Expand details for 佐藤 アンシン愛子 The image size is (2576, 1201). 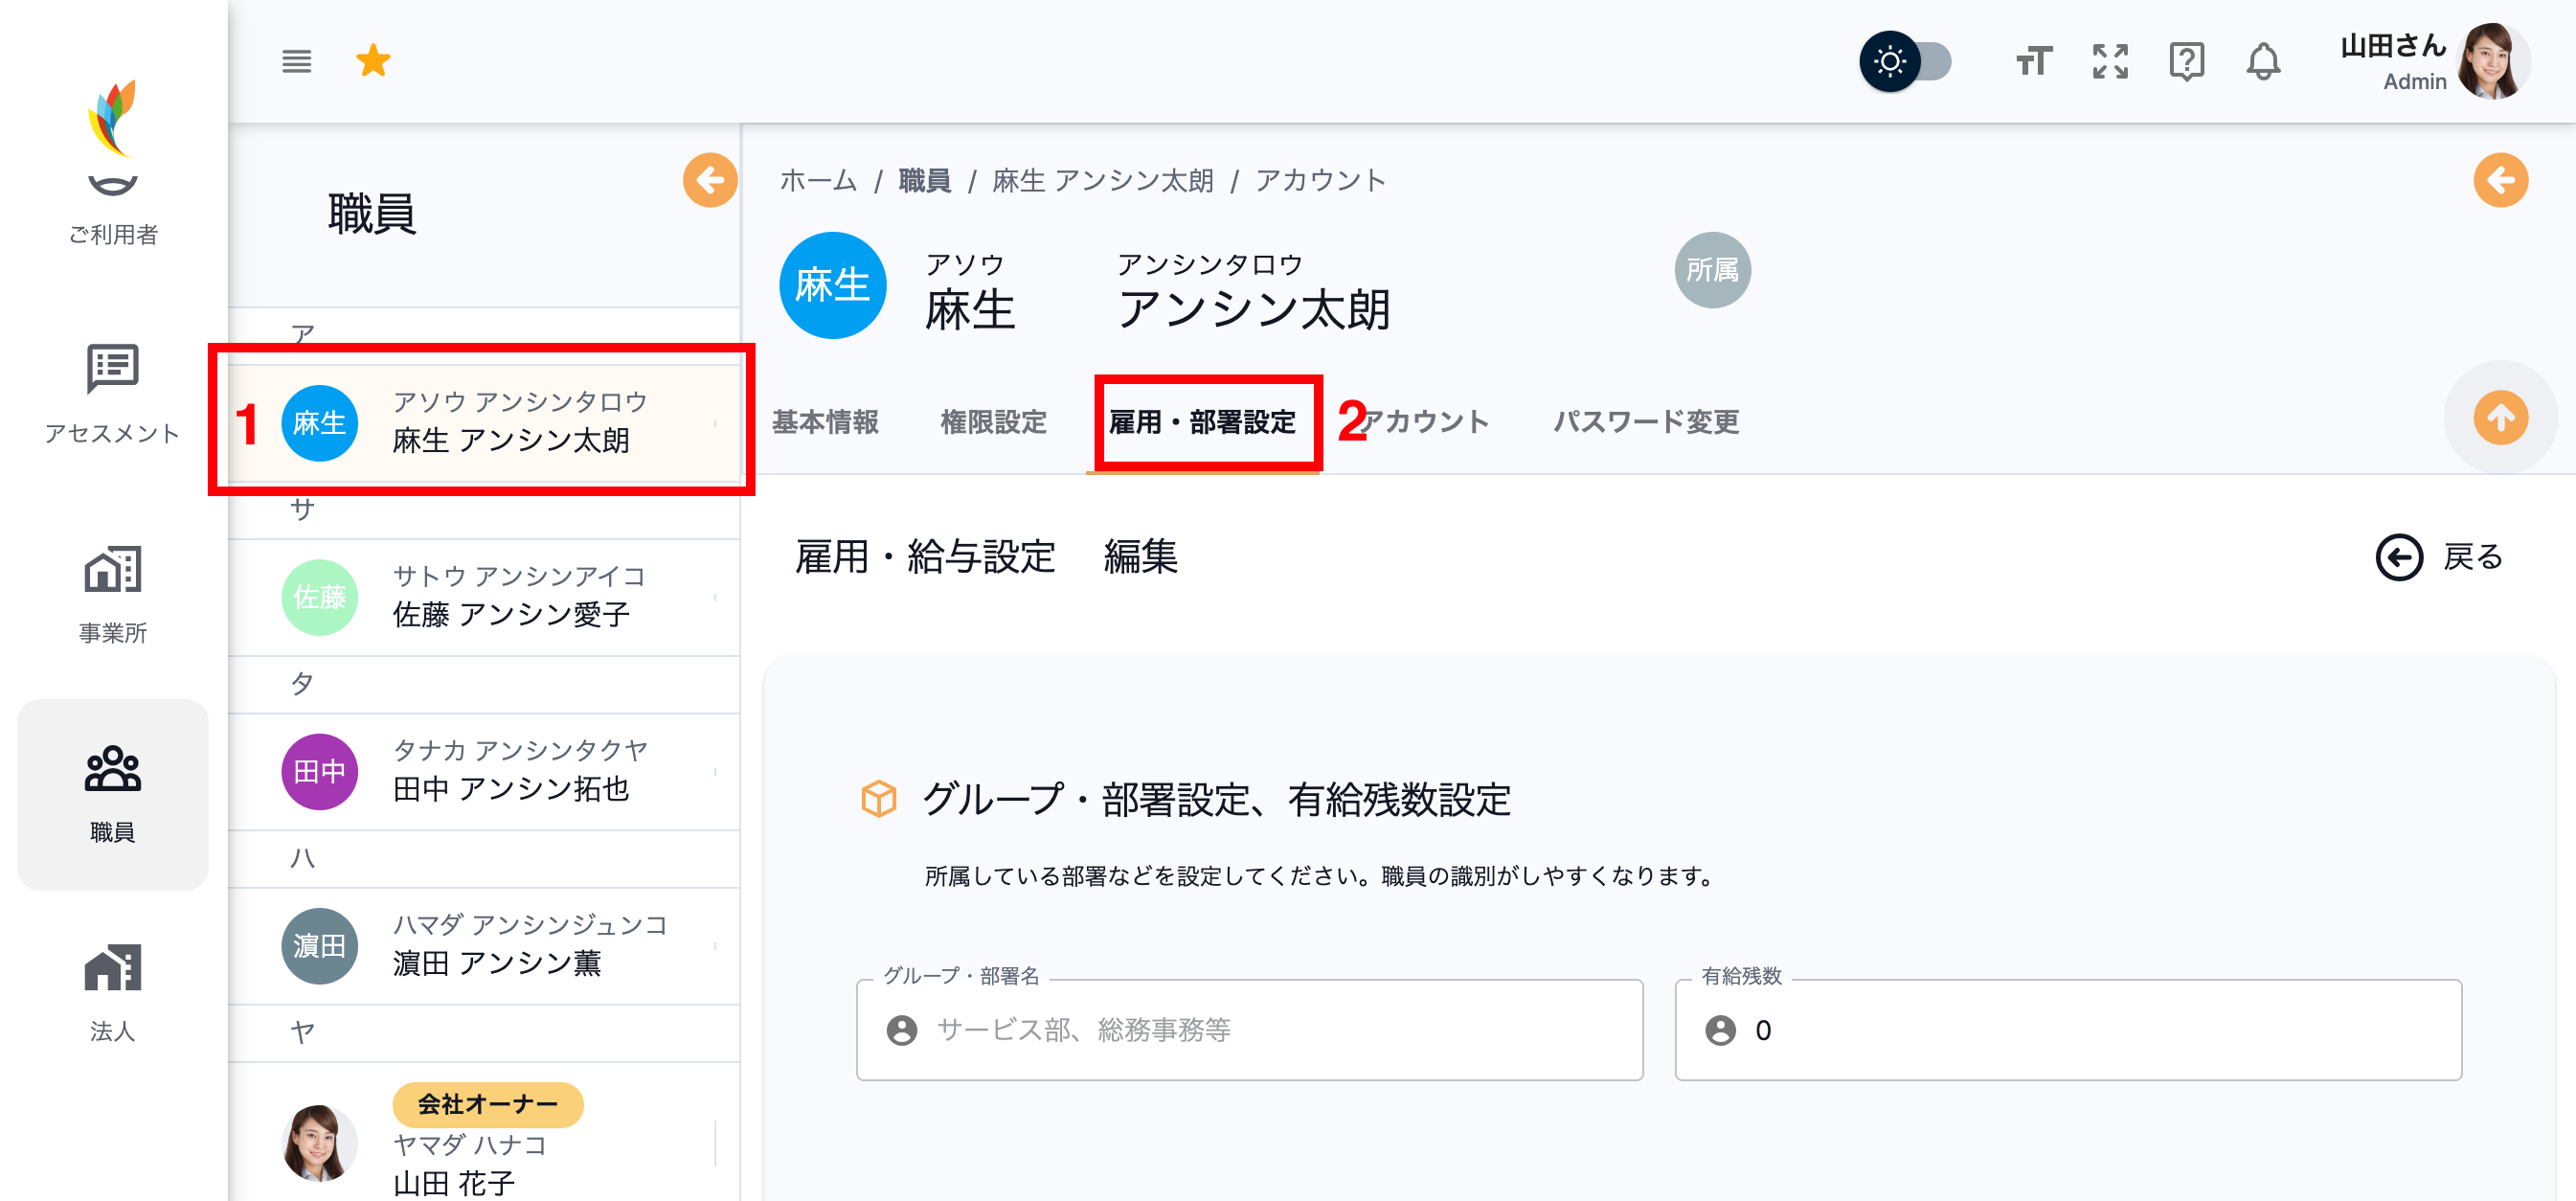click(716, 597)
